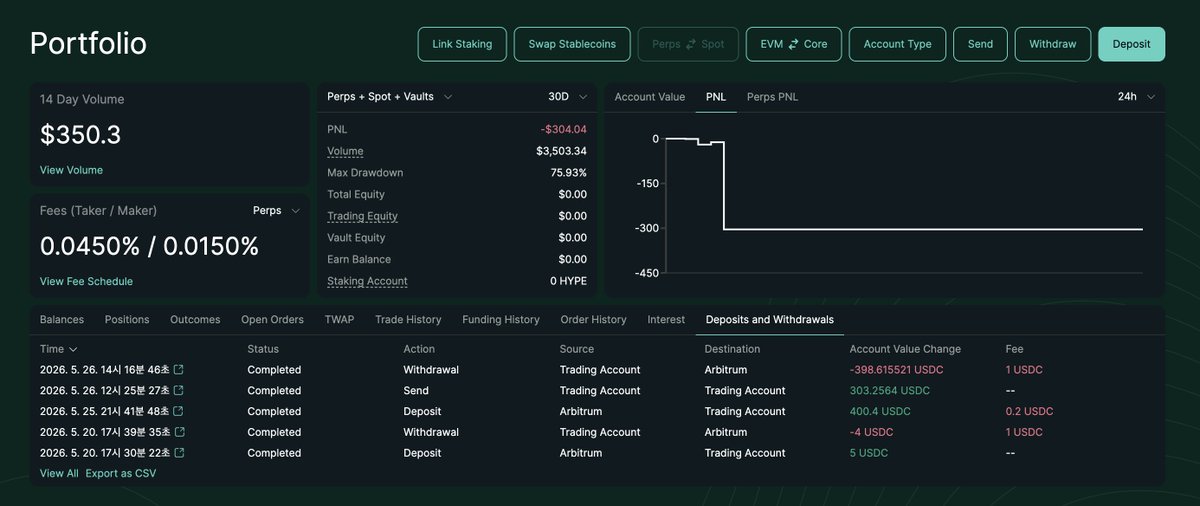The height and width of the screenshot is (506, 1200).
Task: Click the underlined Volume label
Action: click(x=345, y=151)
